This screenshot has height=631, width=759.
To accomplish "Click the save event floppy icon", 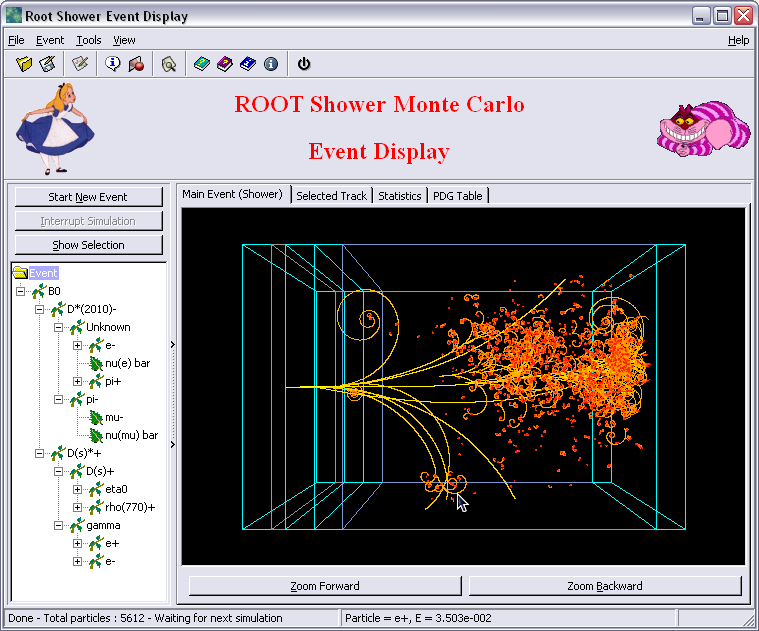I will pyautogui.click(x=47, y=64).
